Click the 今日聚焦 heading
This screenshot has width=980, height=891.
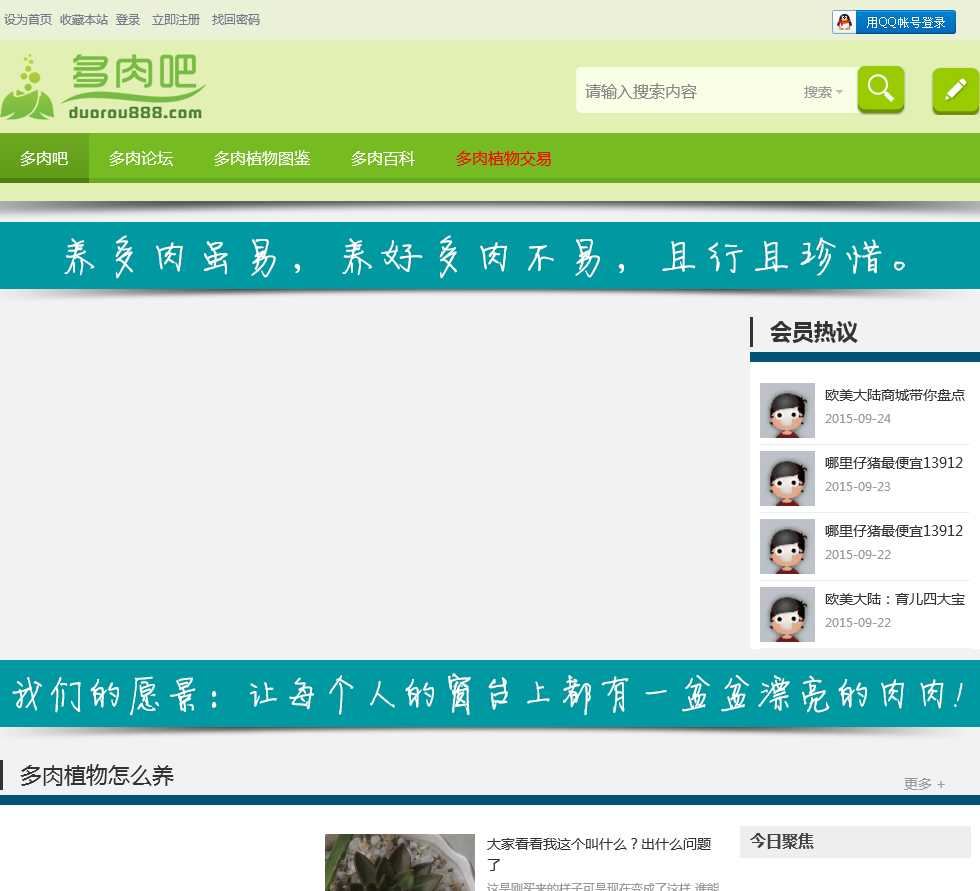[782, 841]
